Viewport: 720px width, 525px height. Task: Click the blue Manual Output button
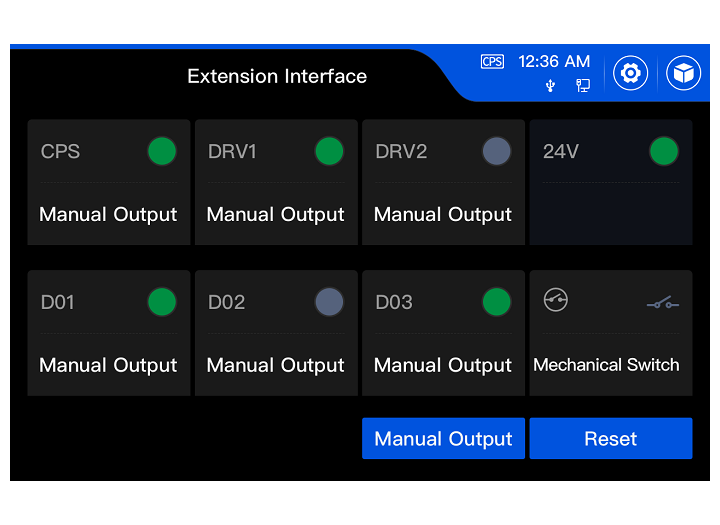[443, 438]
